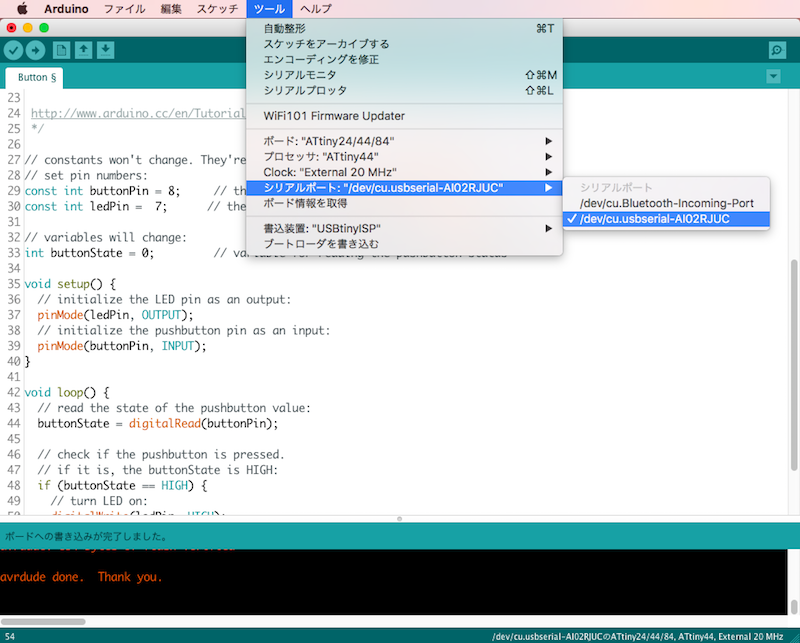Screen dimensions: 800x643
Task: Click the Upload arrow toolbar button
Action: 35,50
